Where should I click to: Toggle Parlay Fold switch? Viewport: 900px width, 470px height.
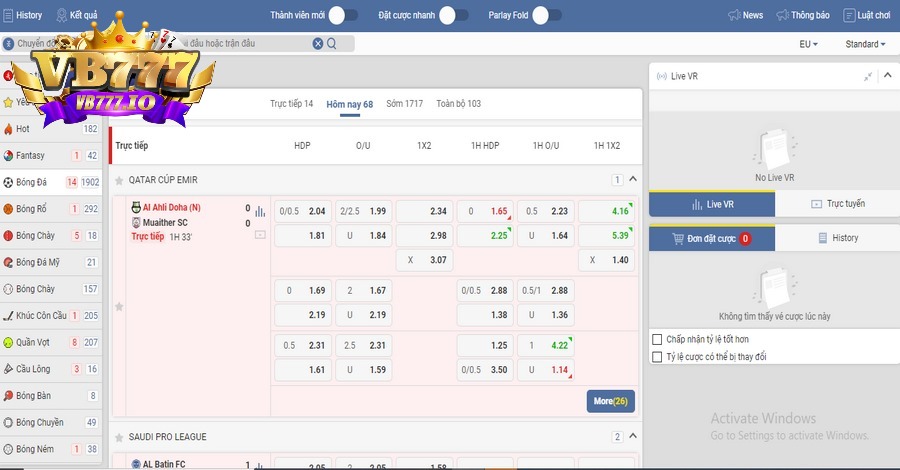(547, 15)
